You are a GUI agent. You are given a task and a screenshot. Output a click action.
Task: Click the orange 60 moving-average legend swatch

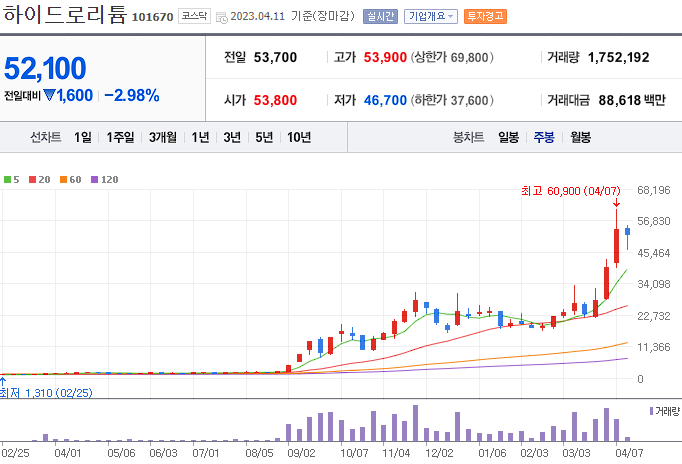pyautogui.click(x=64, y=180)
